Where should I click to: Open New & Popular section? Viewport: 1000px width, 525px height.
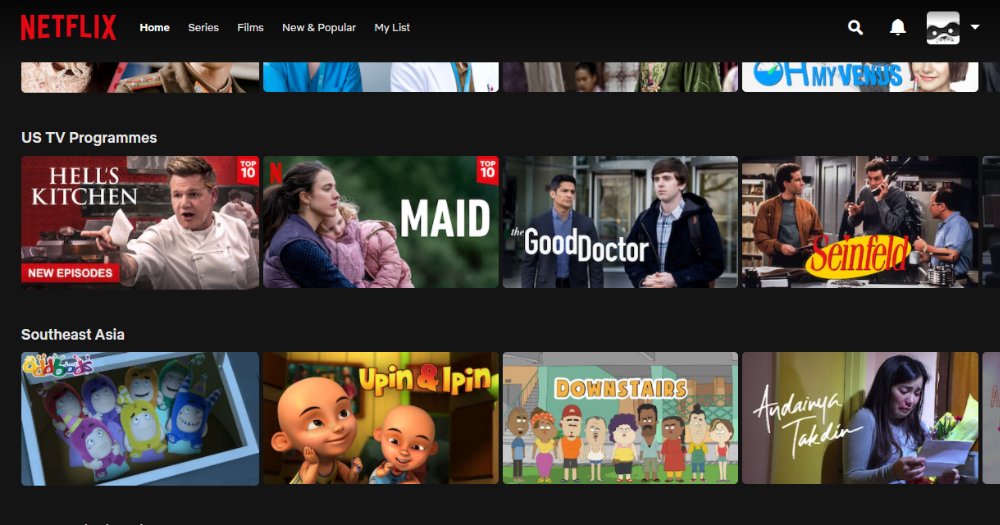pyautogui.click(x=319, y=27)
